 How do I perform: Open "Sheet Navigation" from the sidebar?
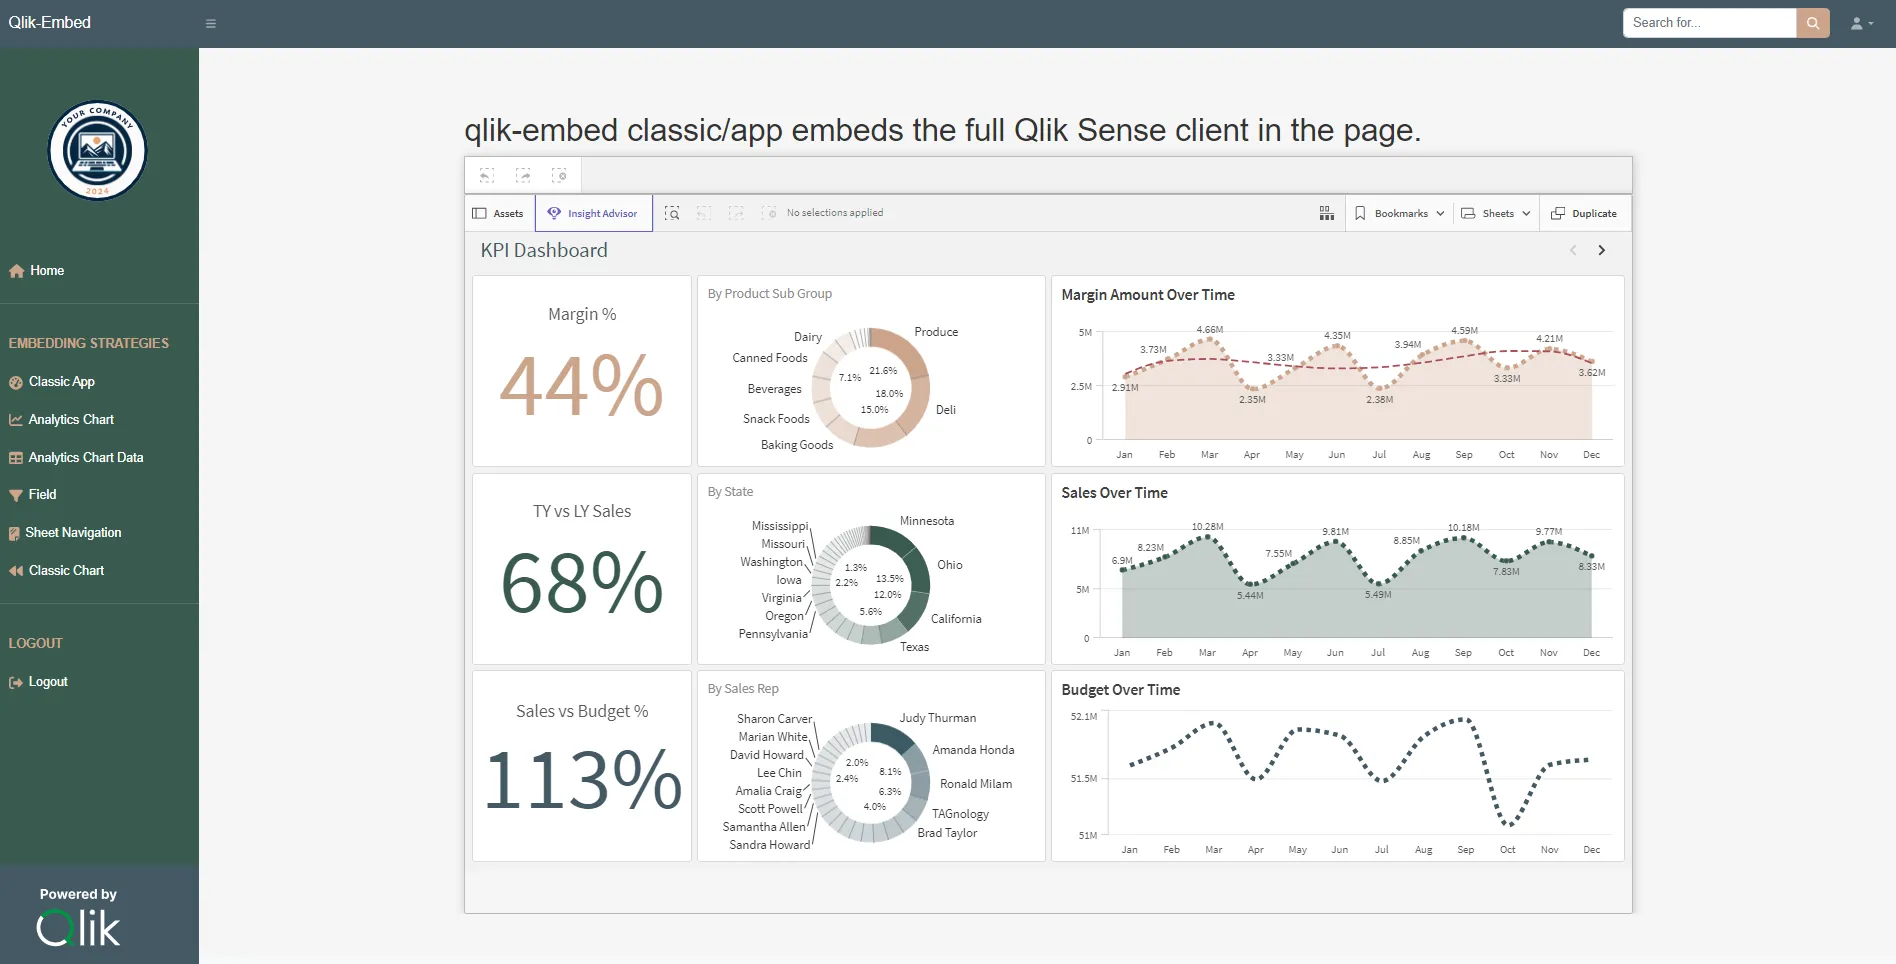tap(73, 532)
